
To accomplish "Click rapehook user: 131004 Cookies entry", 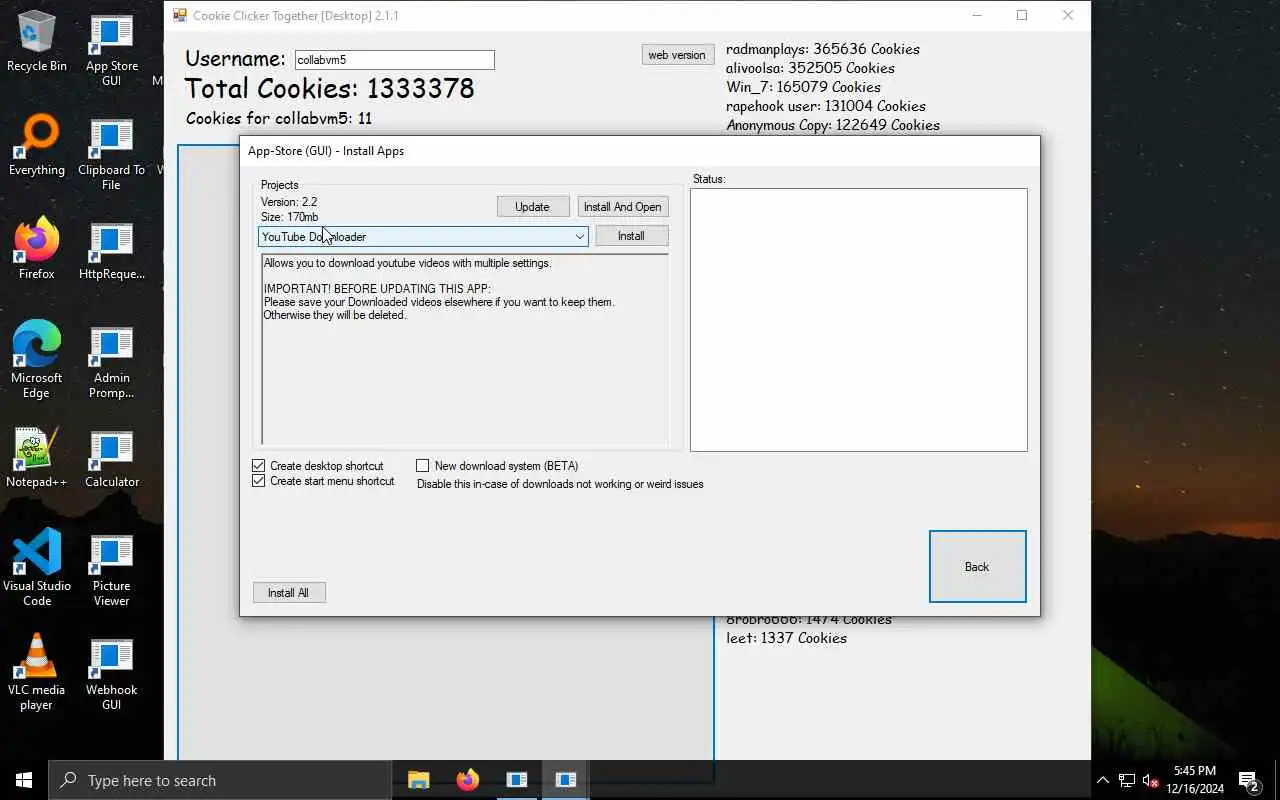I will (x=826, y=106).
